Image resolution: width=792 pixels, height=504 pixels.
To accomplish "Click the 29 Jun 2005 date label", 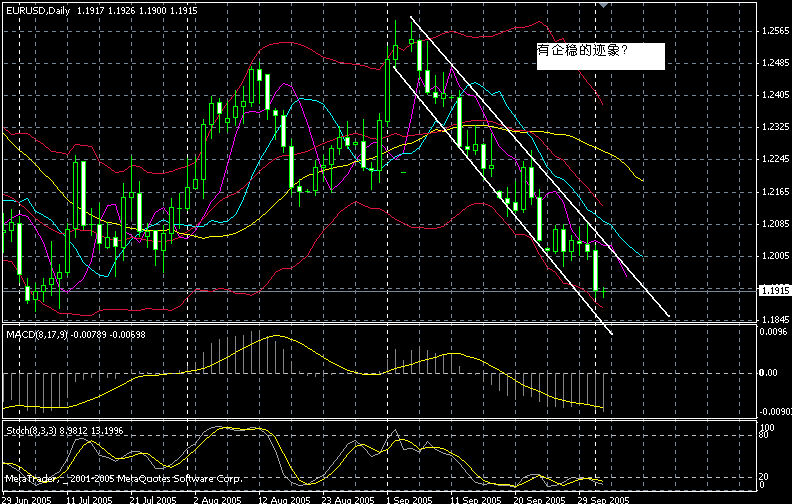I will [27, 500].
